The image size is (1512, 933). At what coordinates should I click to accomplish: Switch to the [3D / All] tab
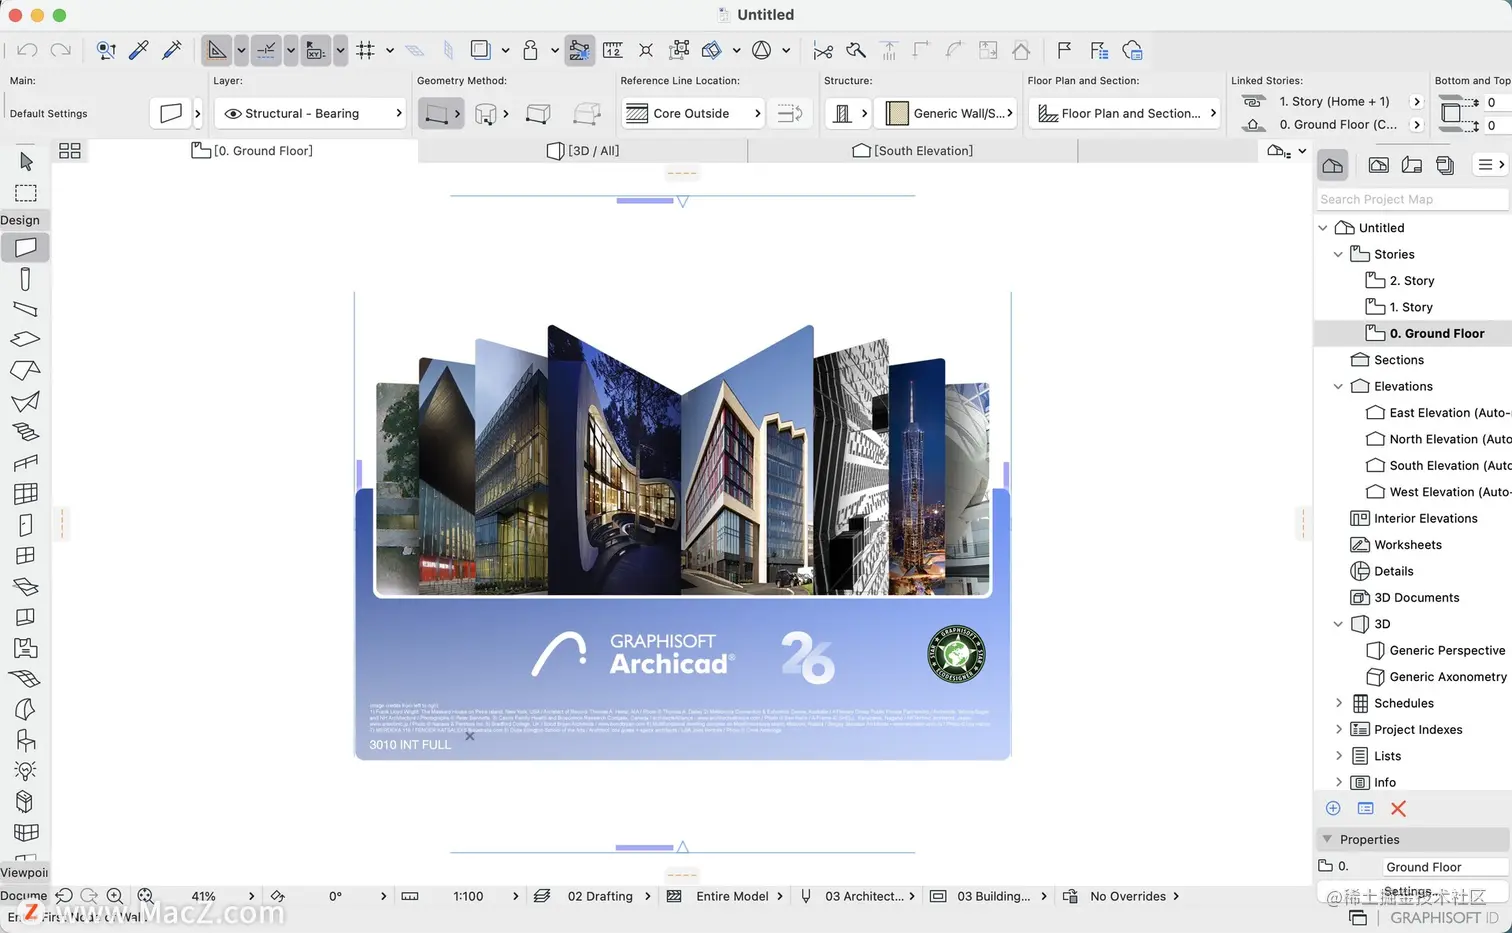pos(583,150)
